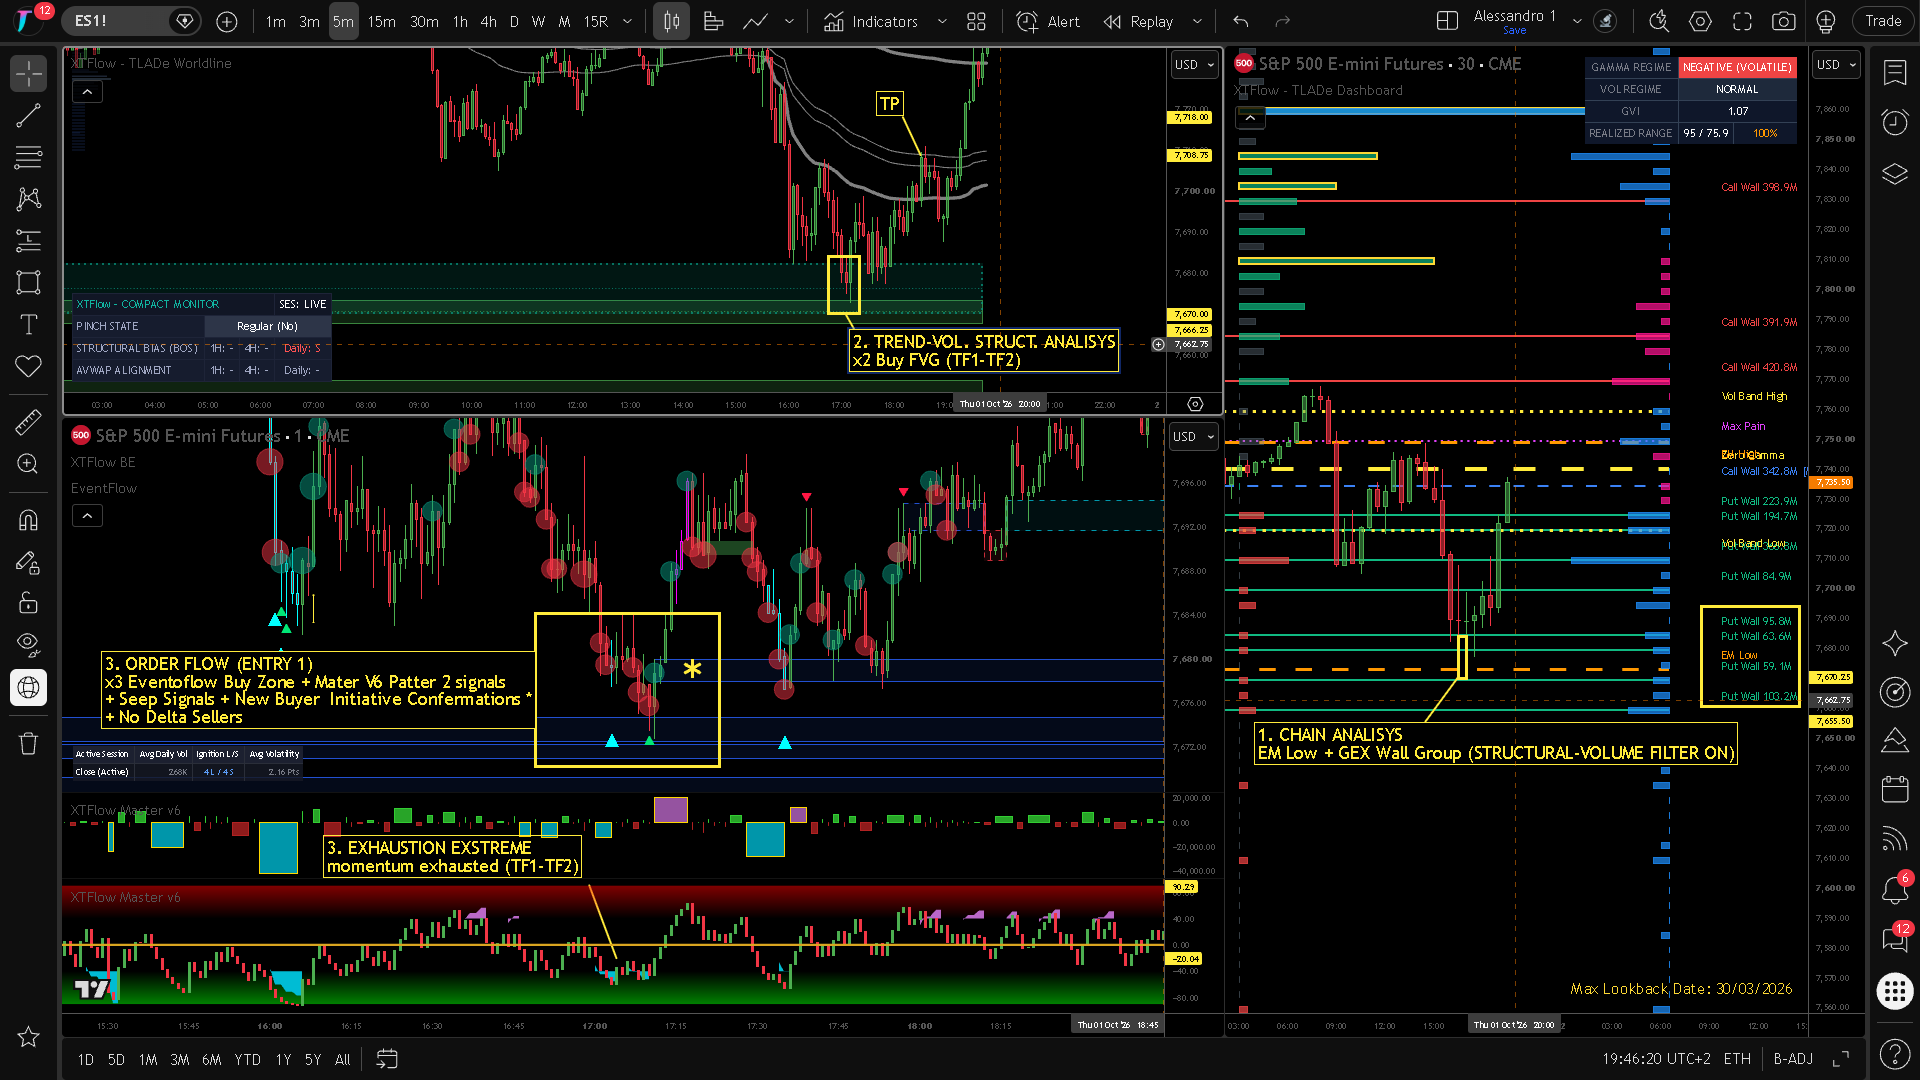Hide all drawings with eye icon
The image size is (1920, 1080).
[x=28, y=644]
